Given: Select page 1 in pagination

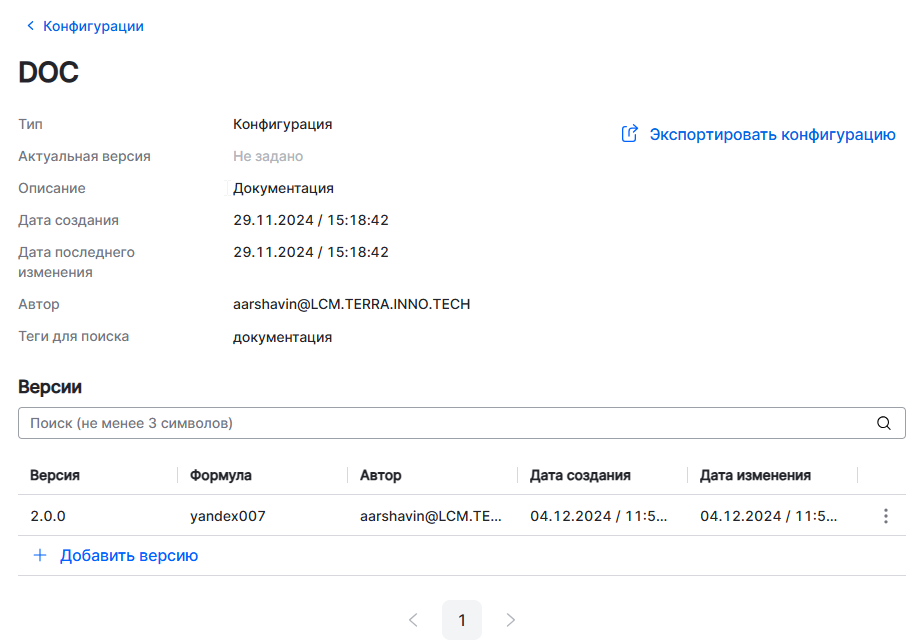Looking at the screenshot, I should (462, 620).
